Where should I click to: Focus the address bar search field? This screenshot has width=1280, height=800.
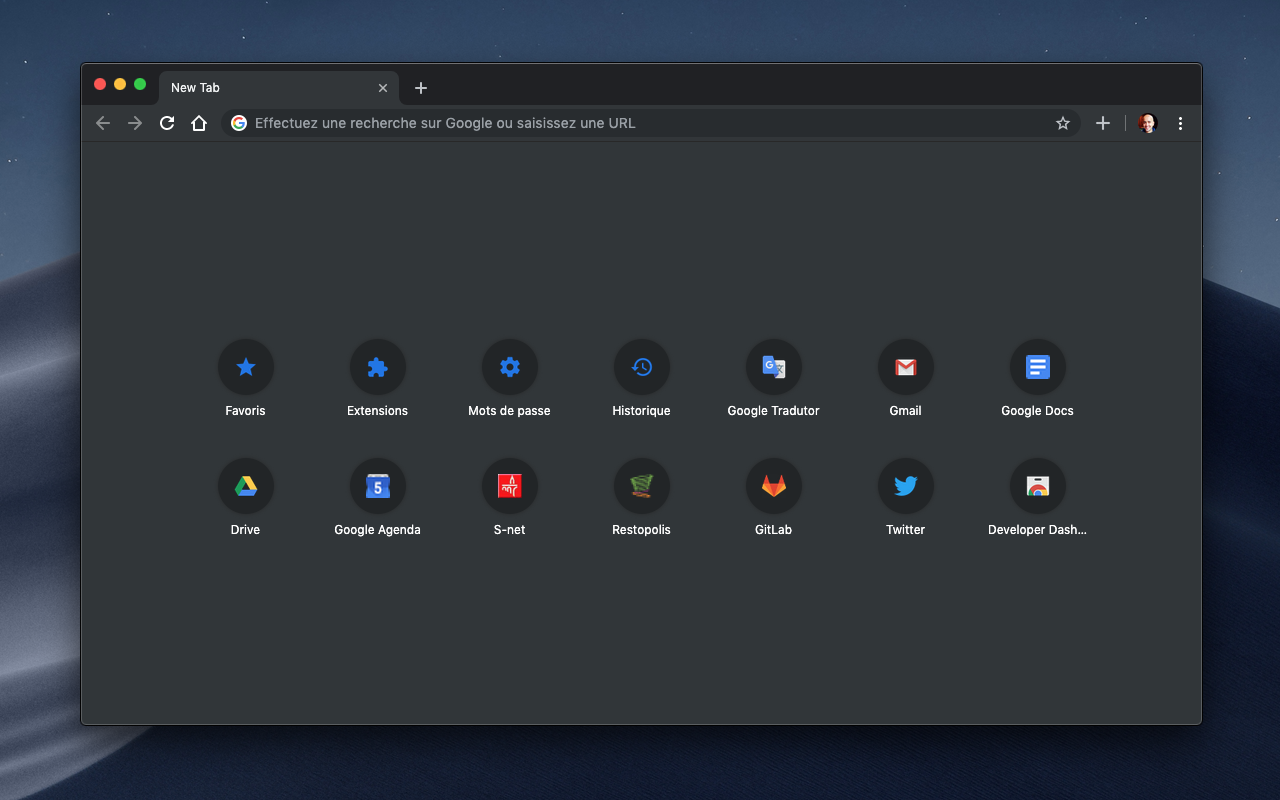point(650,123)
